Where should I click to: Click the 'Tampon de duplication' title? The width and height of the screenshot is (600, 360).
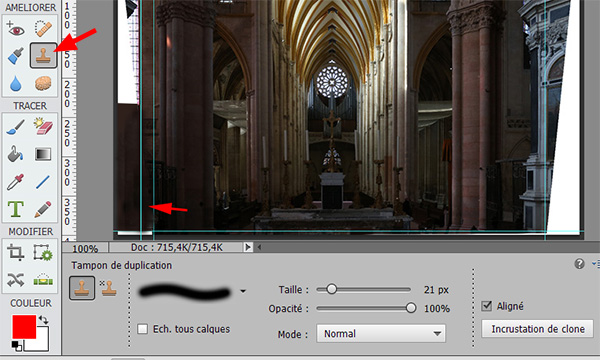pyautogui.click(x=121, y=266)
